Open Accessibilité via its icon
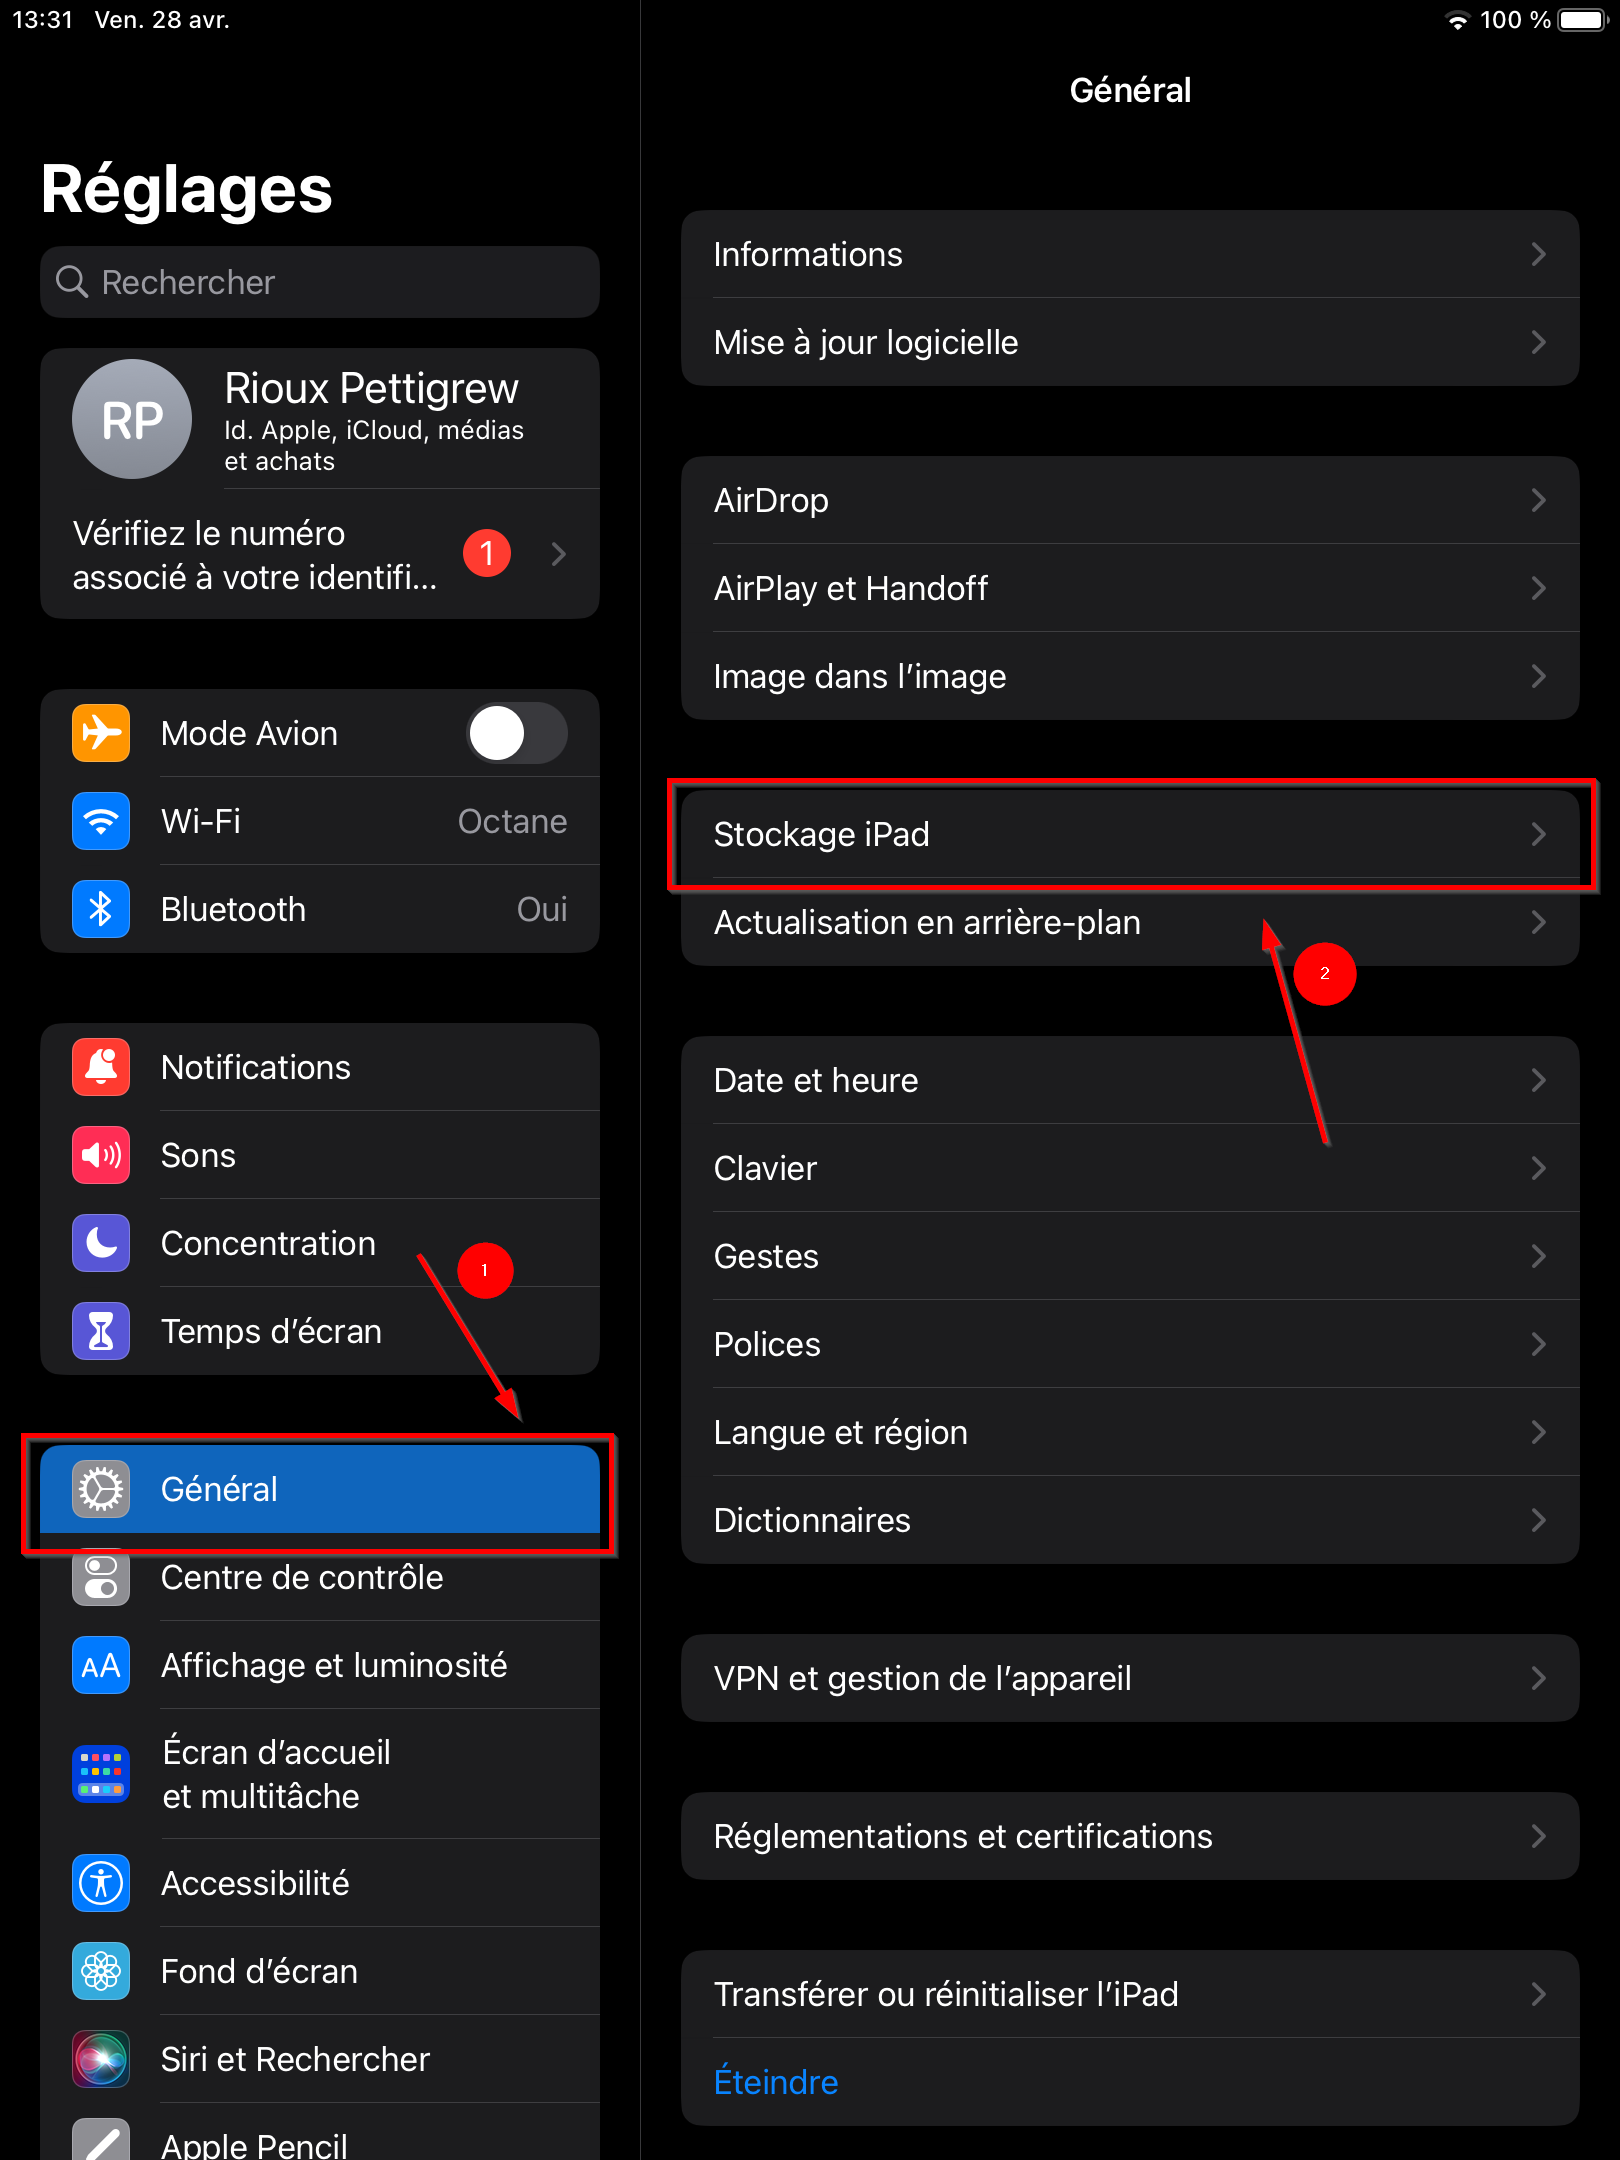The height and width of the screenshot is (2160, 1620). tap(101, 1883)
